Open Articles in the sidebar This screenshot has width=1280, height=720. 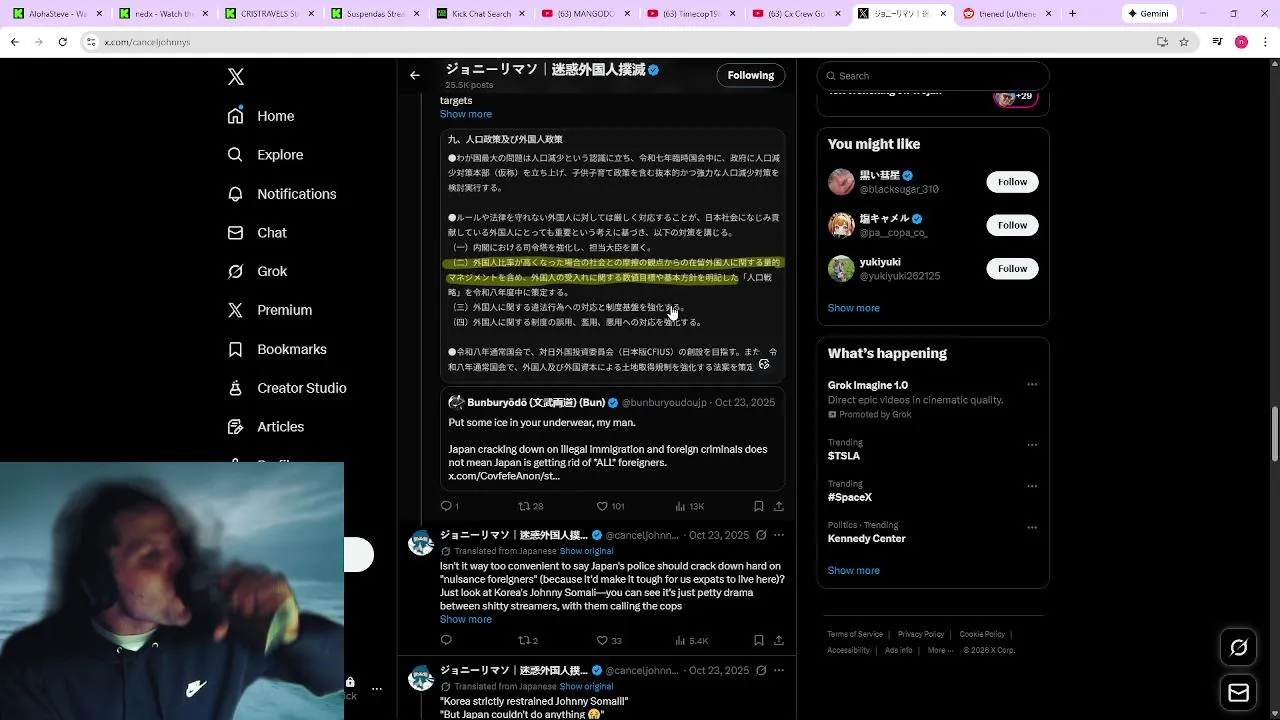266,427
